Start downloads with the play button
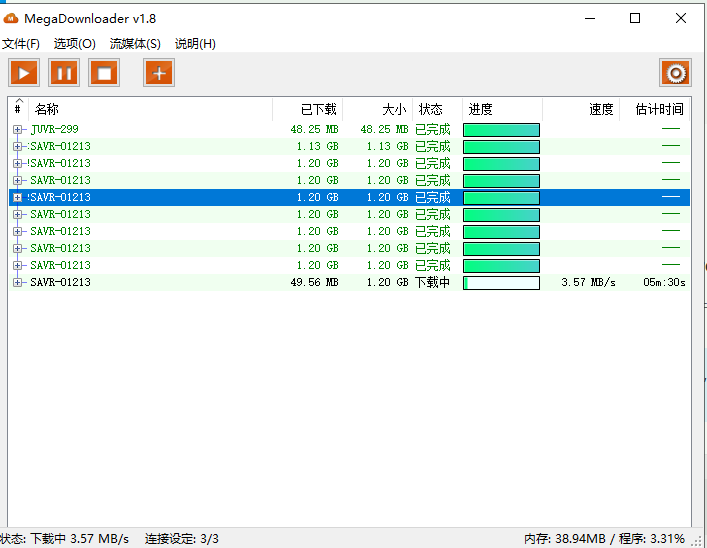707x548 pixels. [x=24, y=73]
